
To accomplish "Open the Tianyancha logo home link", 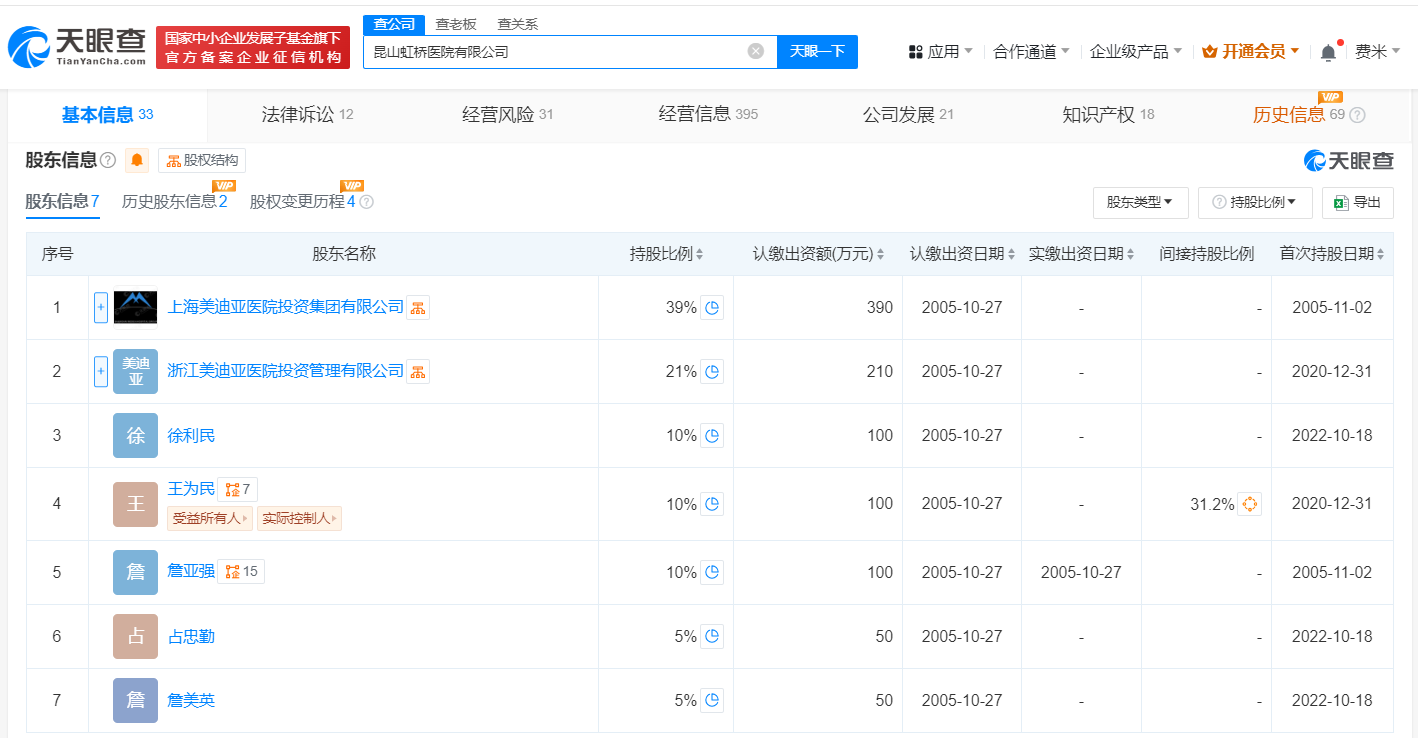I will [77, 46].
